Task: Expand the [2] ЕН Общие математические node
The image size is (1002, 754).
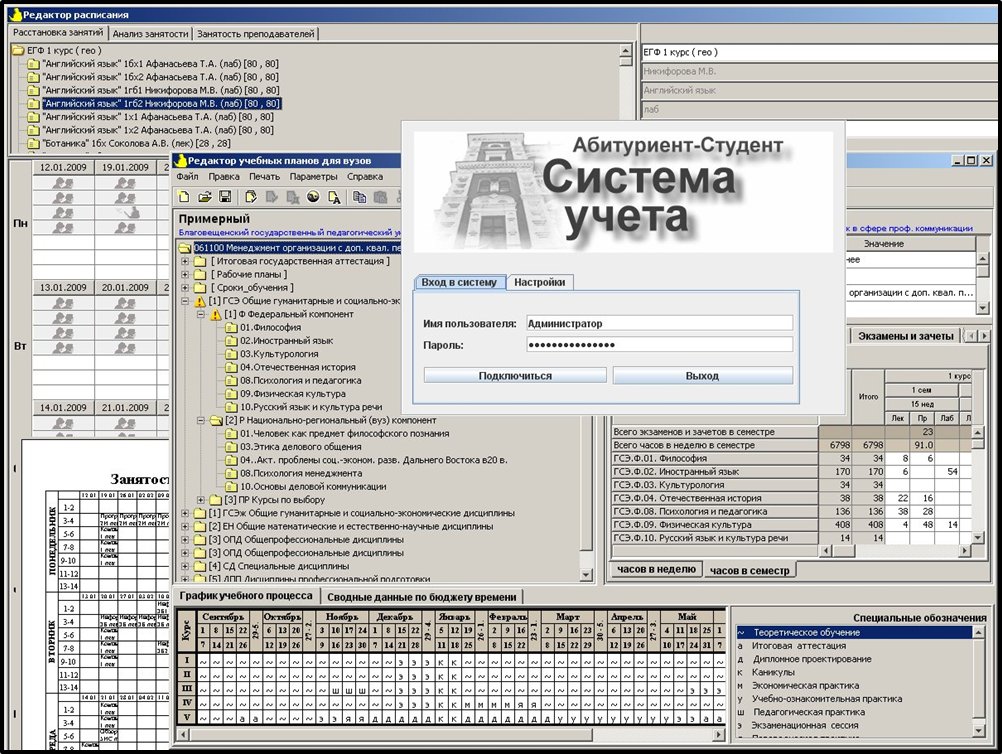Action: click(x=185, y=527)
